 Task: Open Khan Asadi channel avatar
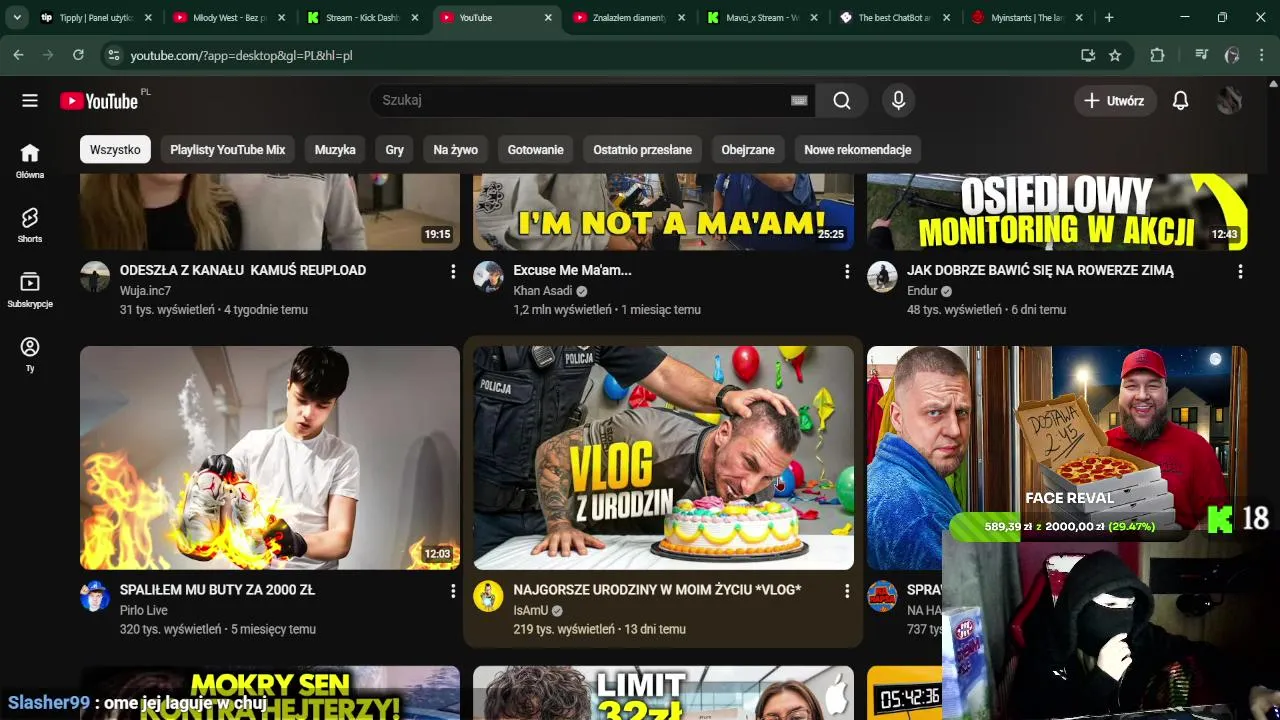488,277
